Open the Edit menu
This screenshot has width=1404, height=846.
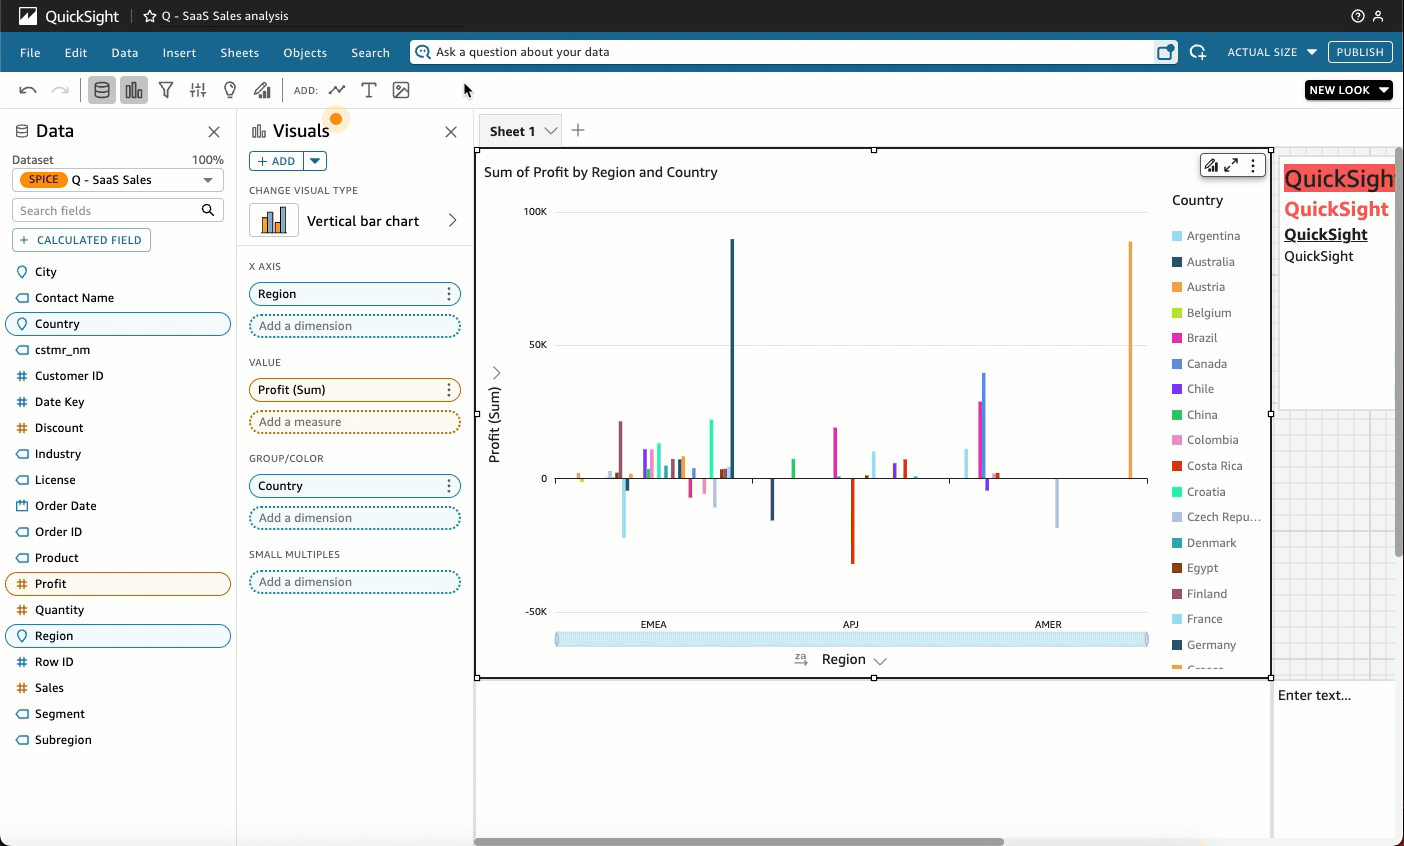[76, 53]
